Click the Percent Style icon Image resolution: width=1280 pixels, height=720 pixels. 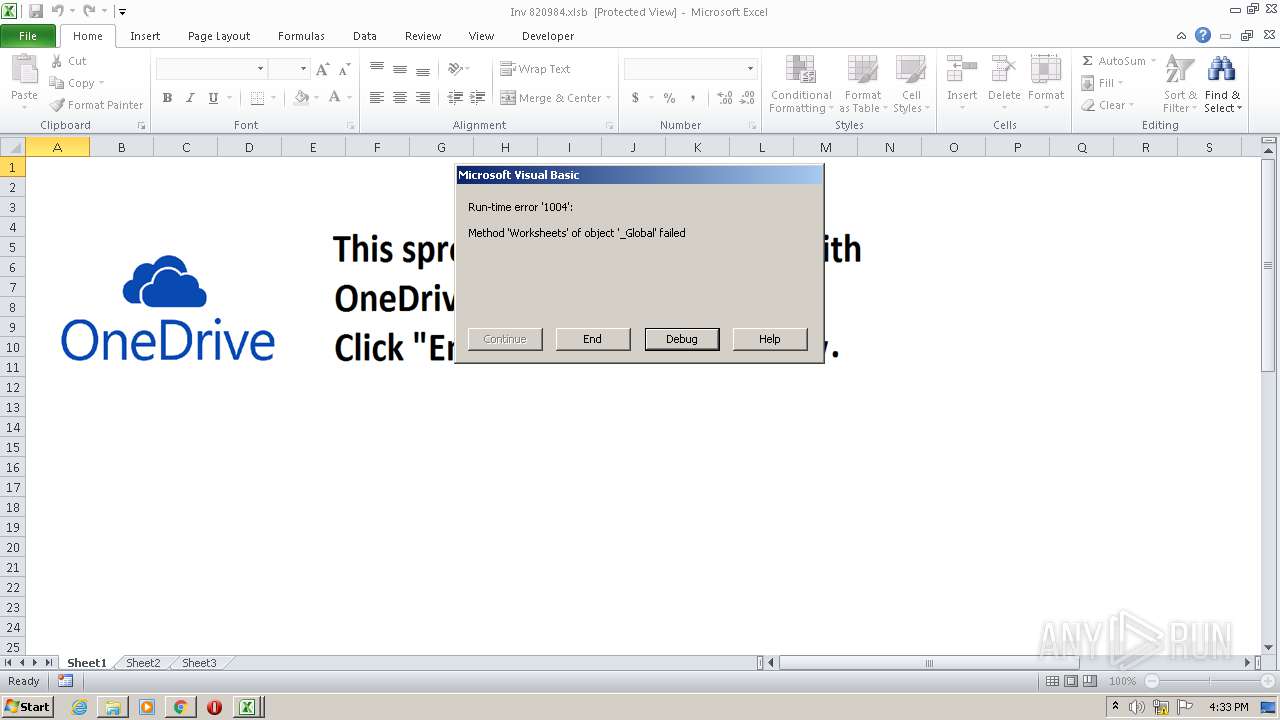pyautogui.click(x=669, y=98)
